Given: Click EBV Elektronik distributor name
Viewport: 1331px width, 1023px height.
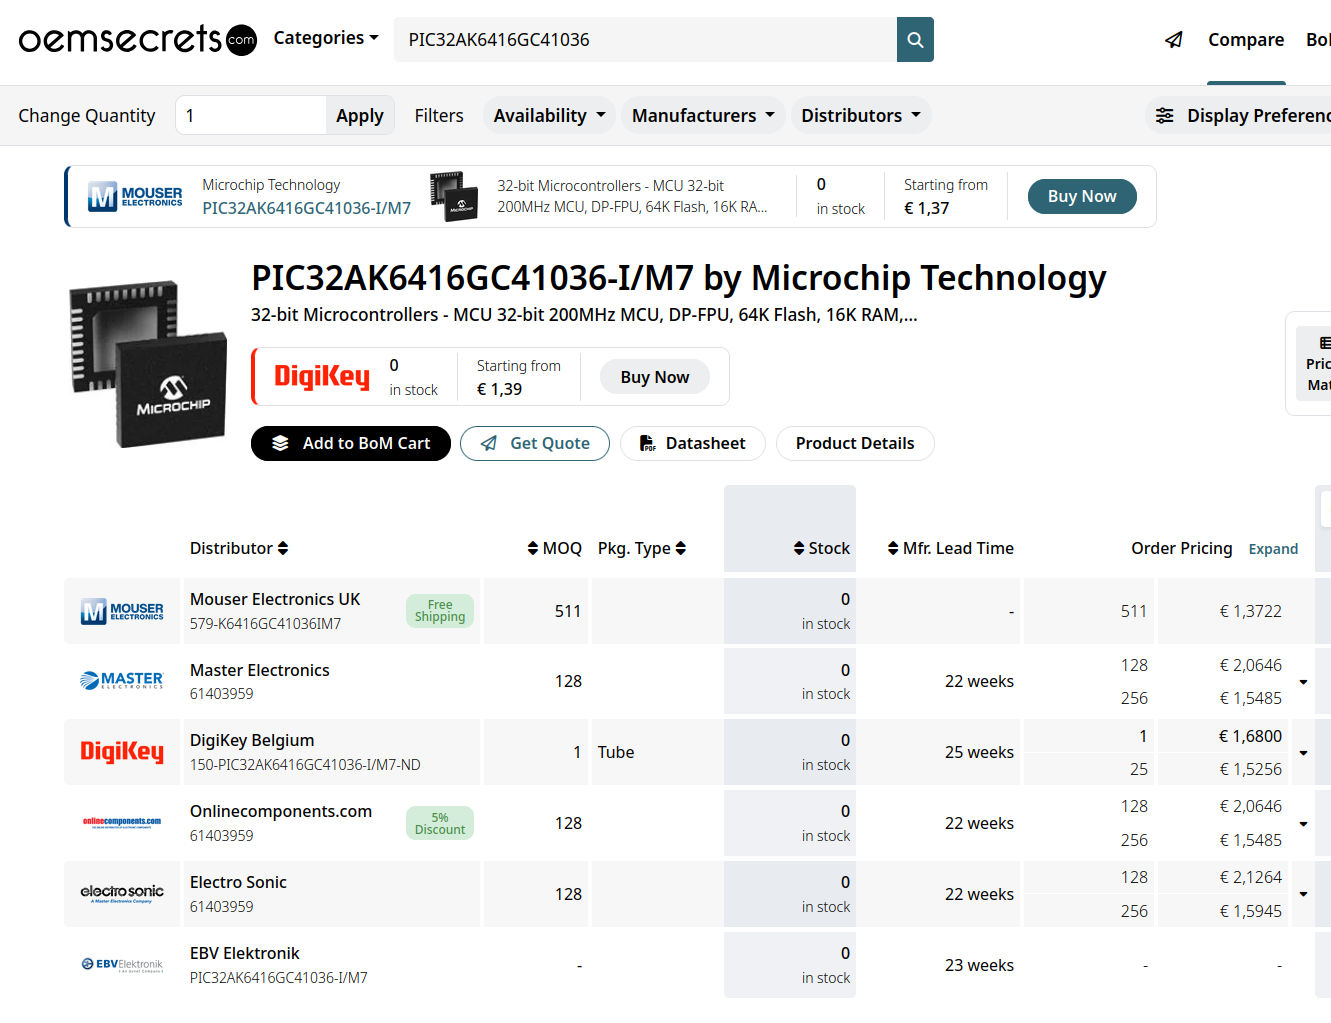Looking at the screenshot, I should tap(245, 953).
